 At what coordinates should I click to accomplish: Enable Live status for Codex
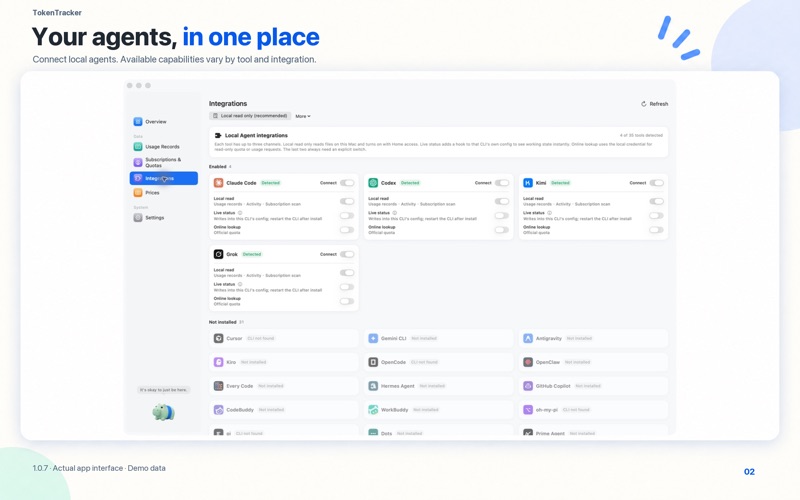502,215
